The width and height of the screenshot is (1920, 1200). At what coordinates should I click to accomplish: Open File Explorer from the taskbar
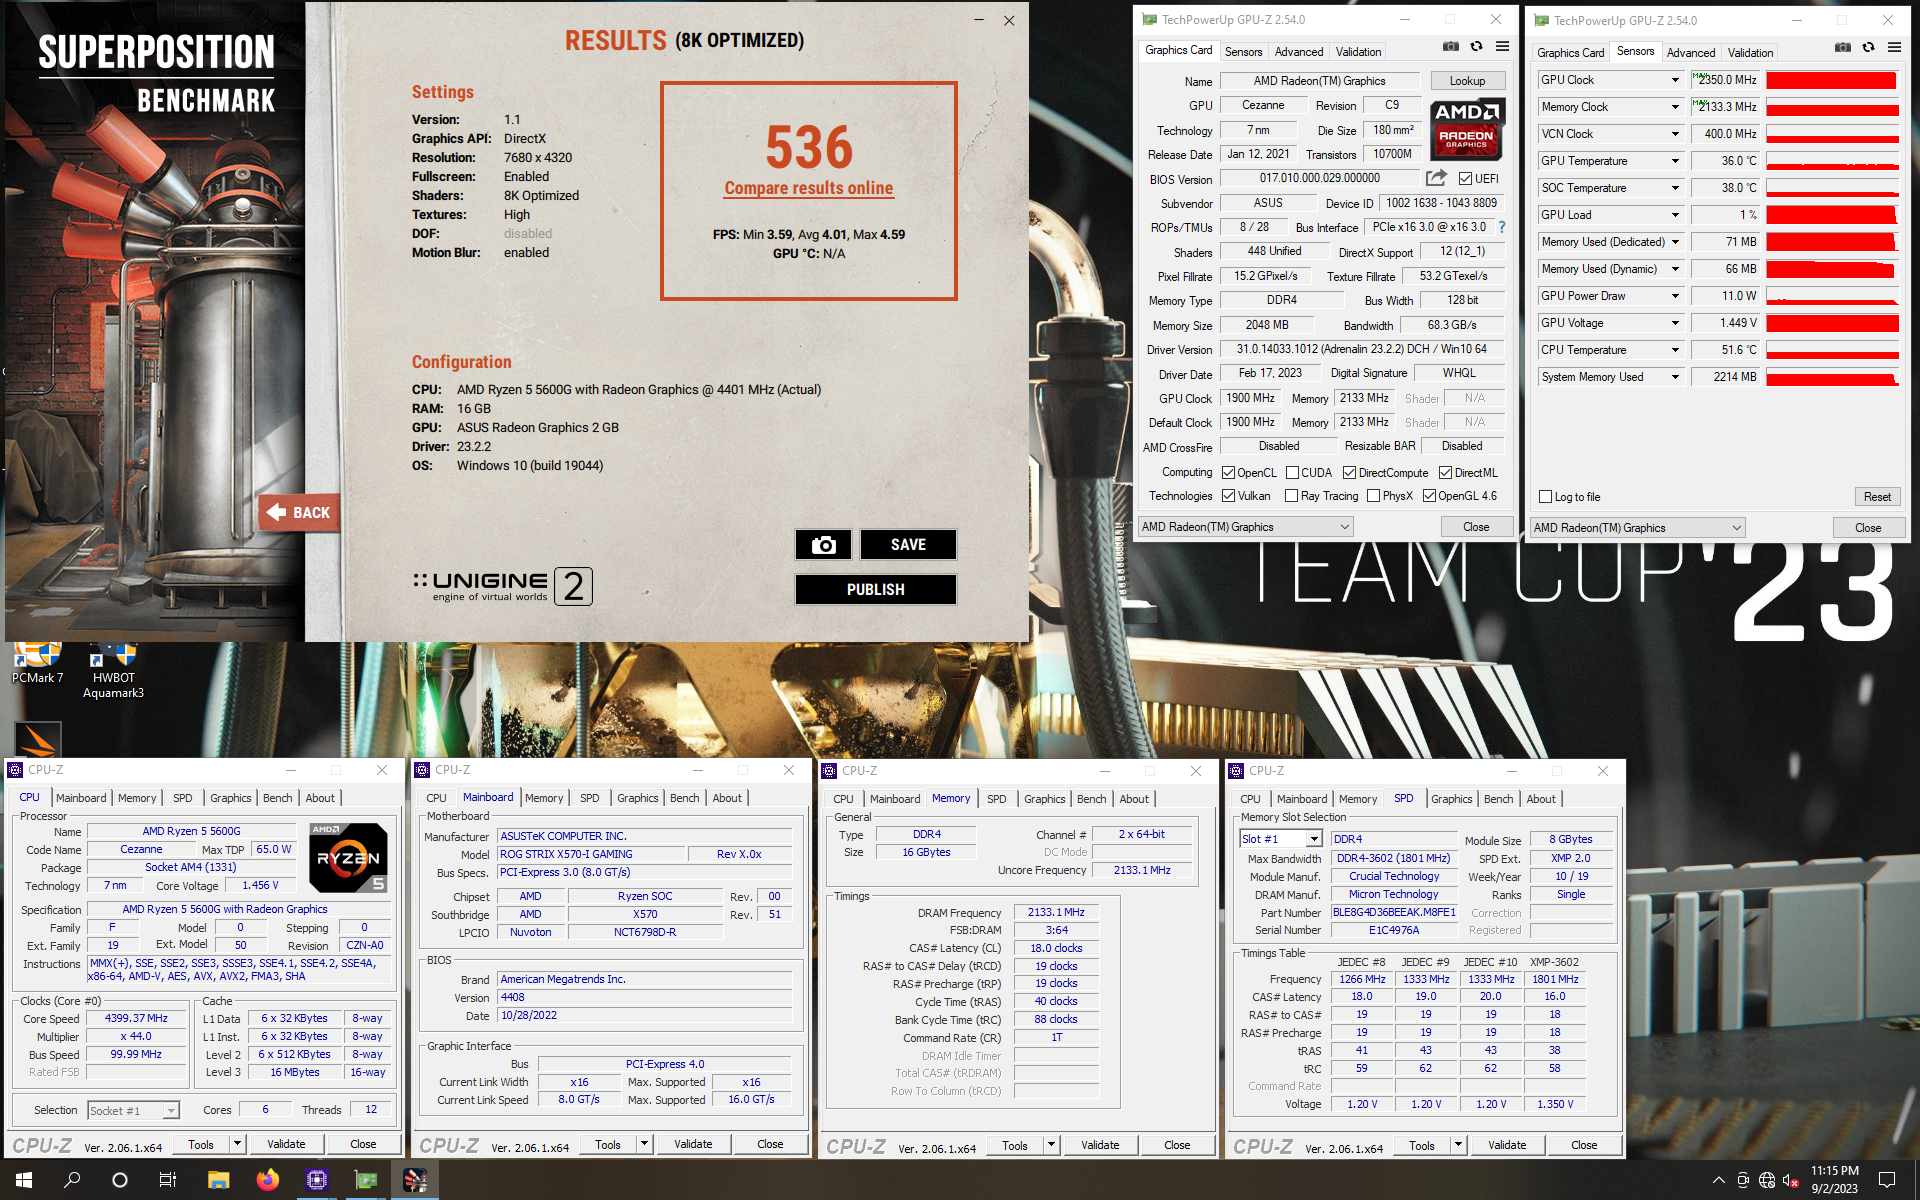pos(218,1180)
